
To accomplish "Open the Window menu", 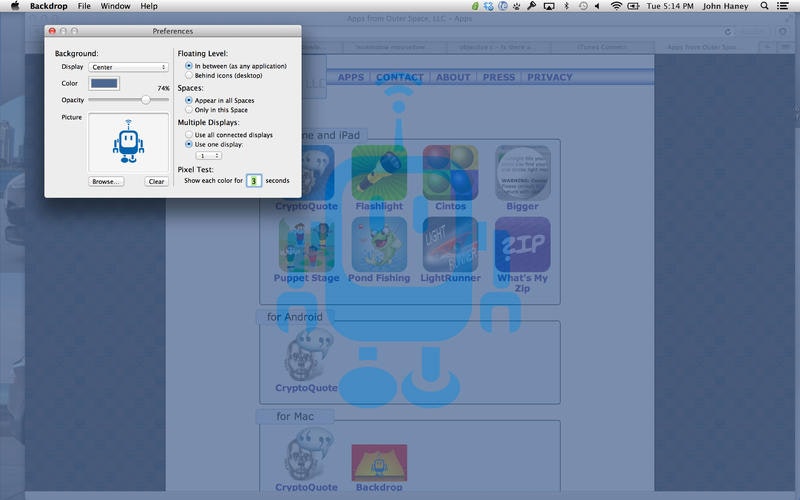I will [x=115, y=6].
